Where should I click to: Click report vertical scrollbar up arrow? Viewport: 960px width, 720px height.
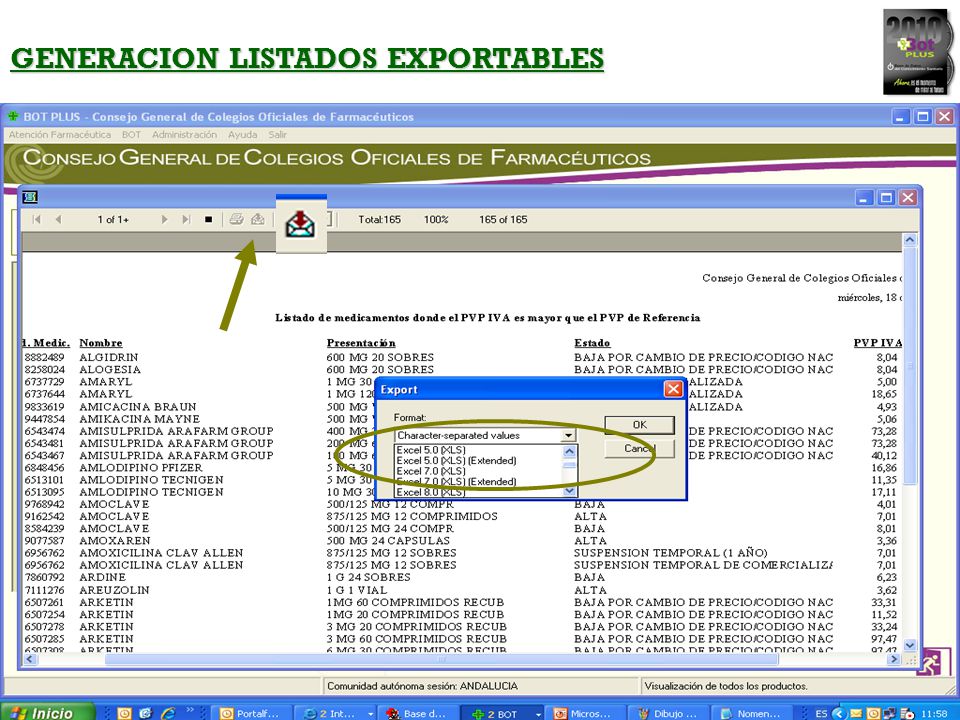[910, 240]
